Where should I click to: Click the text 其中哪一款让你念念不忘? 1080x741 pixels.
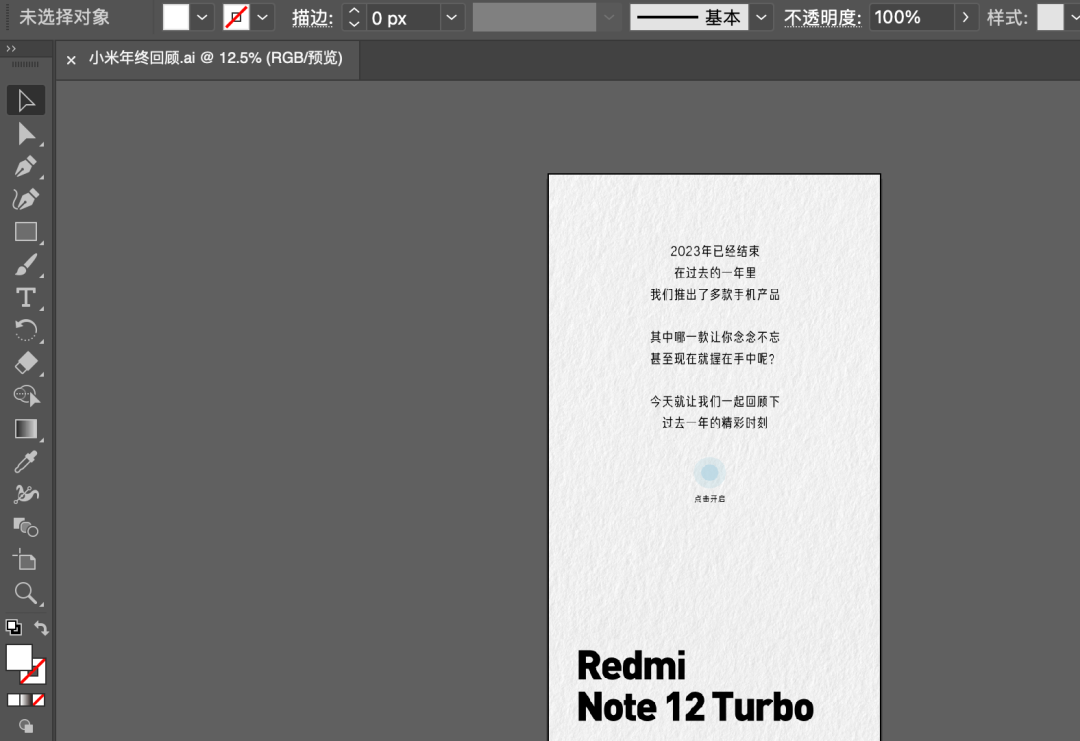click(715, 337)
